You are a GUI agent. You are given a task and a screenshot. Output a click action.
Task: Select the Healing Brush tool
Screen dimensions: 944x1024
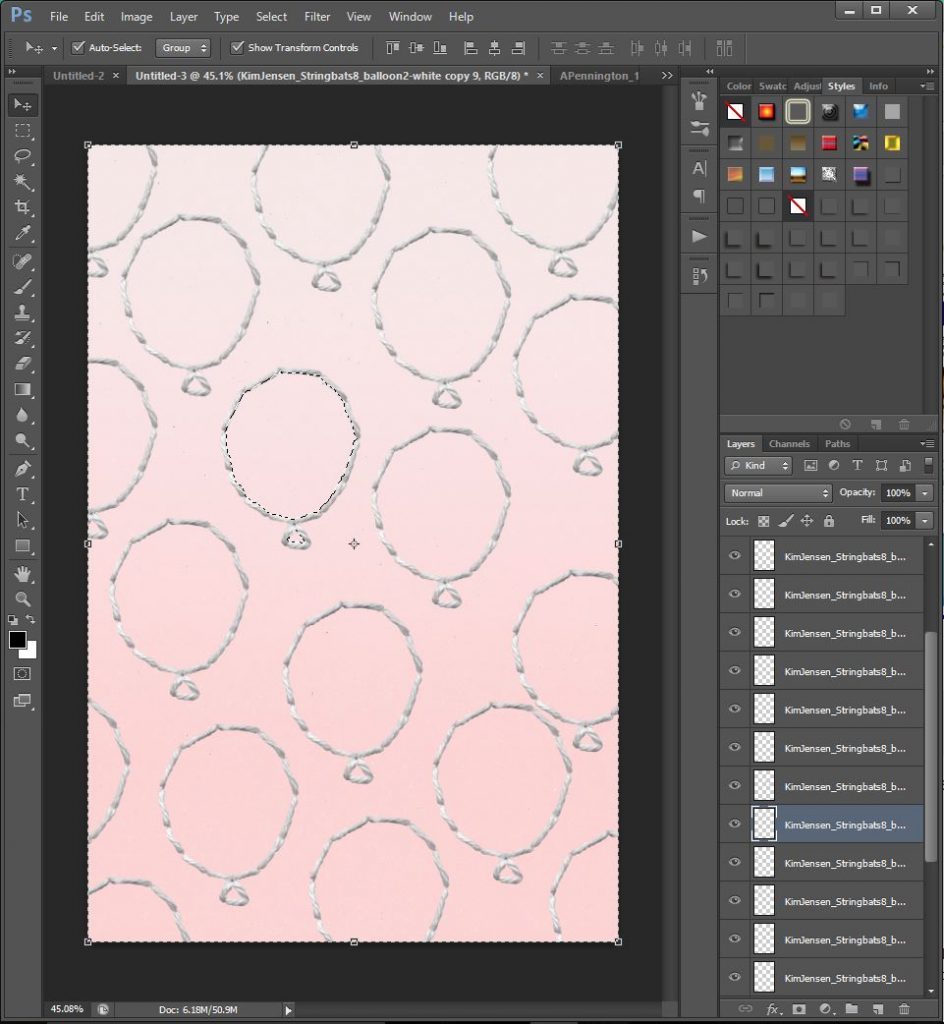[x=22, y=262]
